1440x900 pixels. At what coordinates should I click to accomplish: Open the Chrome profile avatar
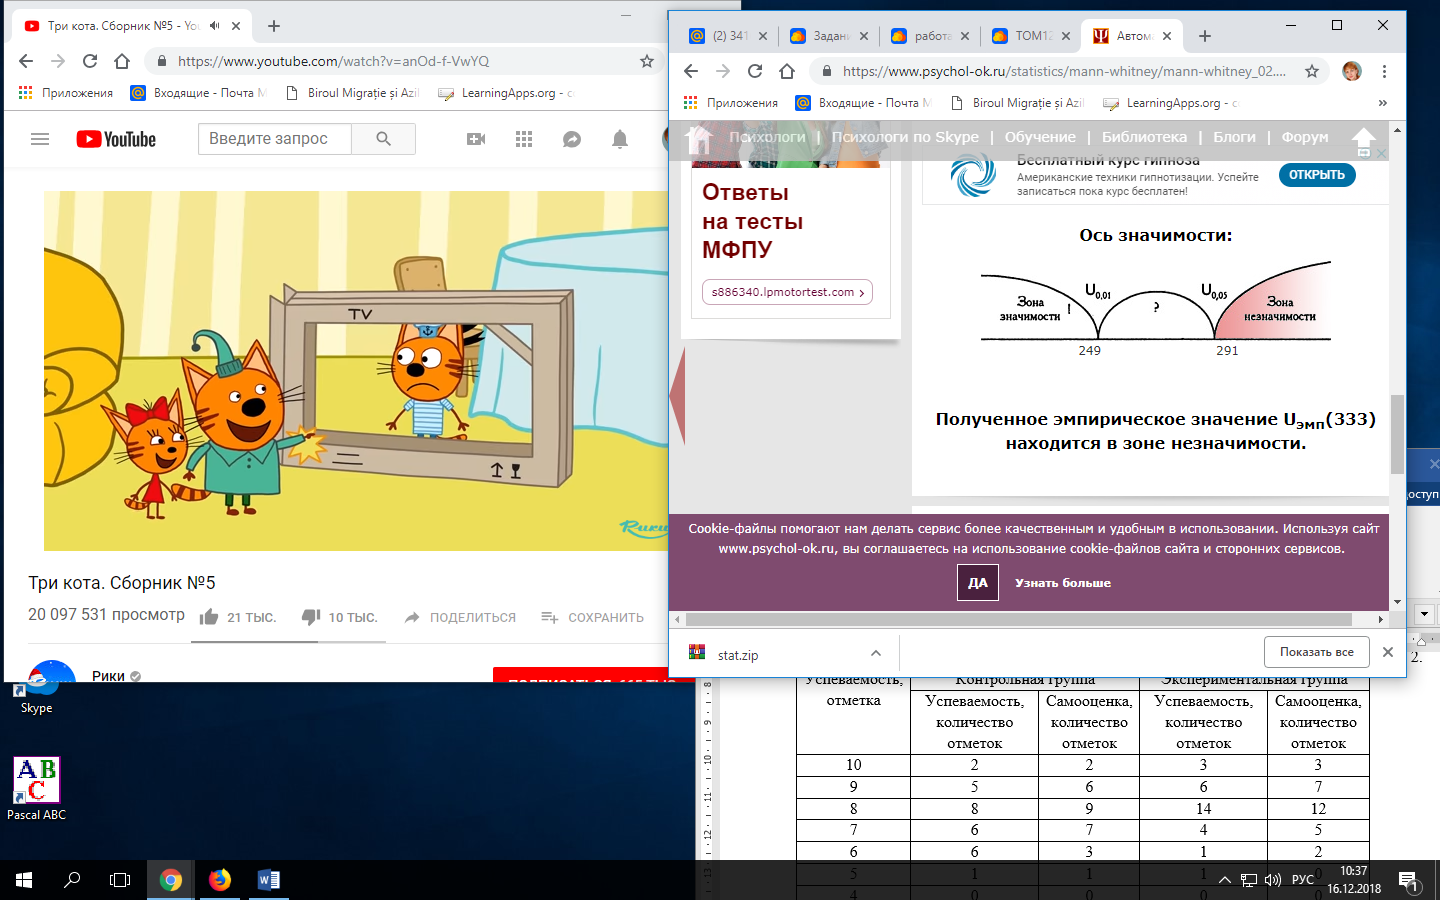pyautogui.click(x=1352, y=71)
